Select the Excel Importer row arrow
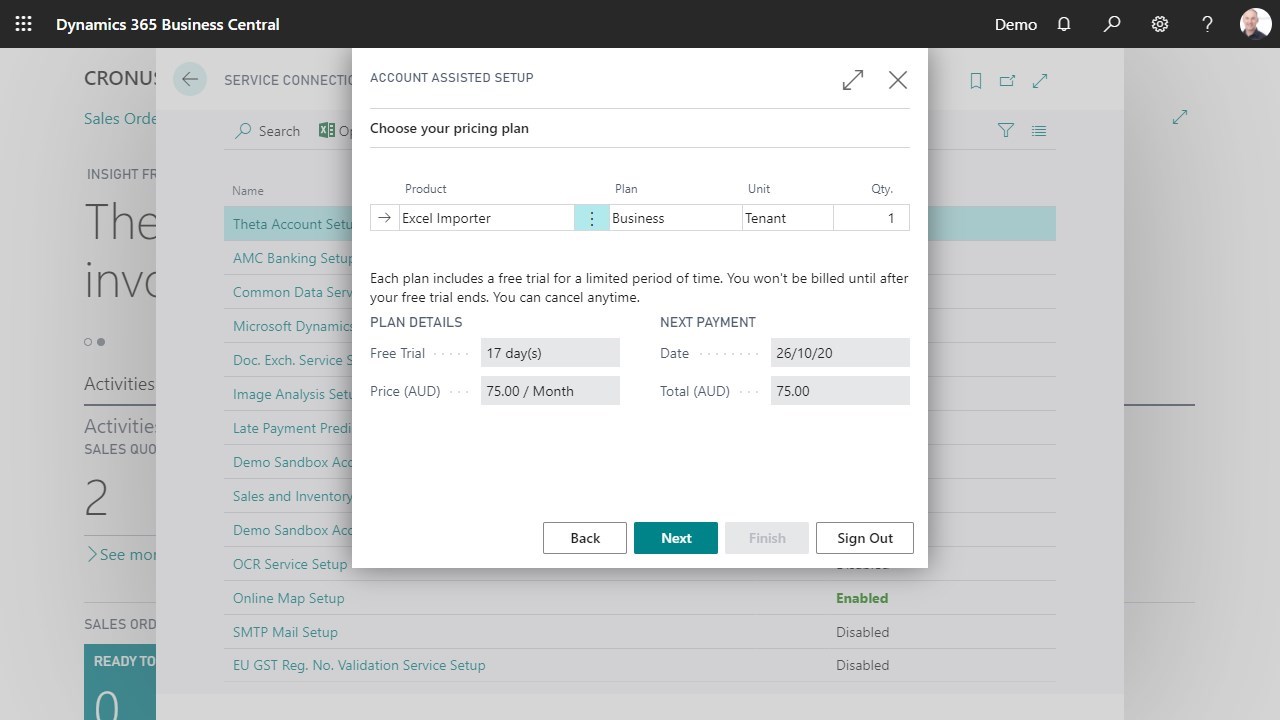This screenshot has width=1280, height=720. coord(385,218)
